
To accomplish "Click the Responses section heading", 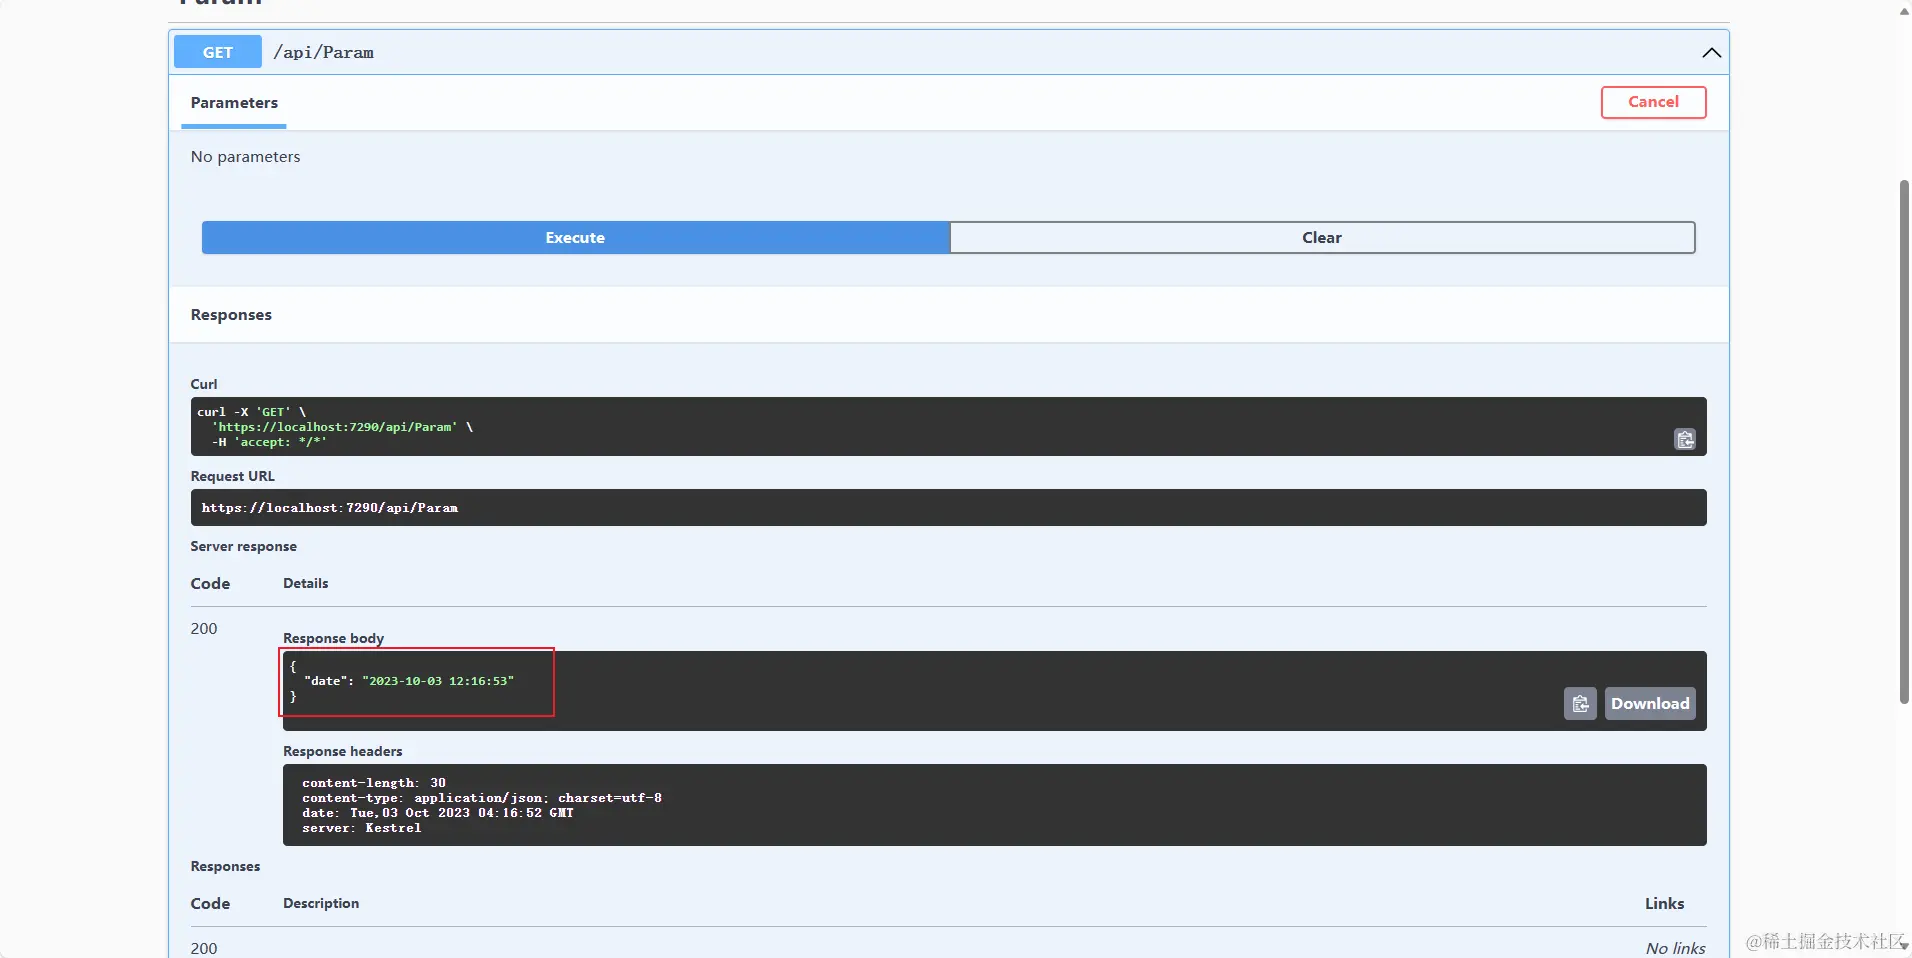I will 231,315.
